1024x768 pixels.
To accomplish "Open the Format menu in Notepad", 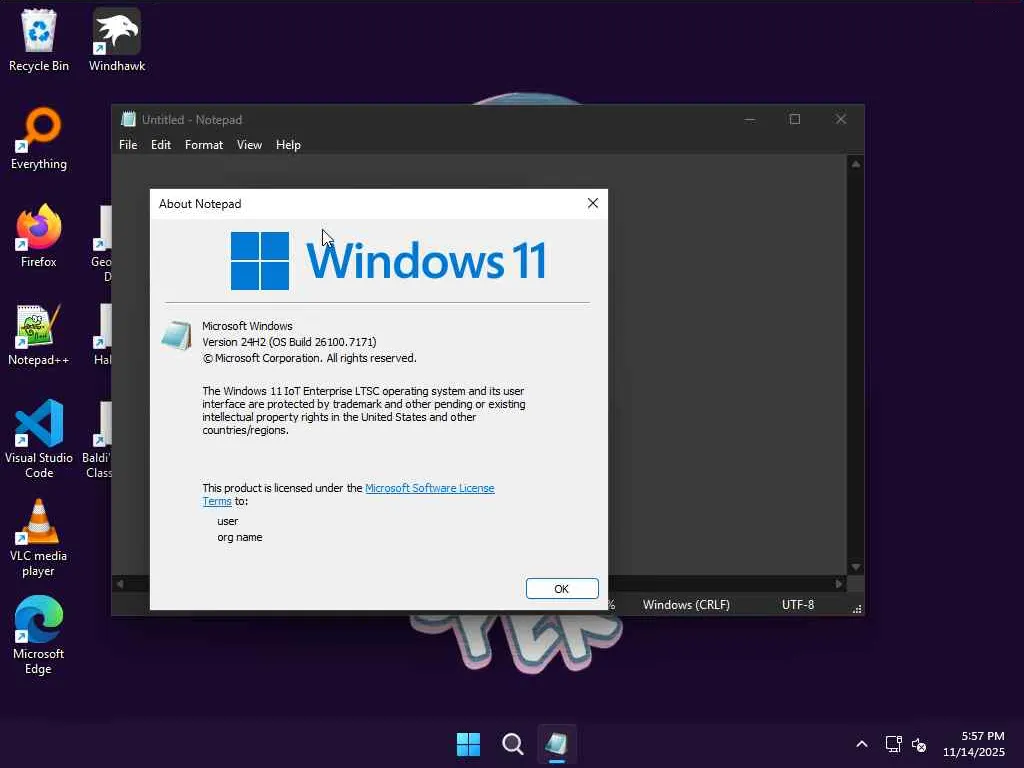I will click(x=204, y=145).
